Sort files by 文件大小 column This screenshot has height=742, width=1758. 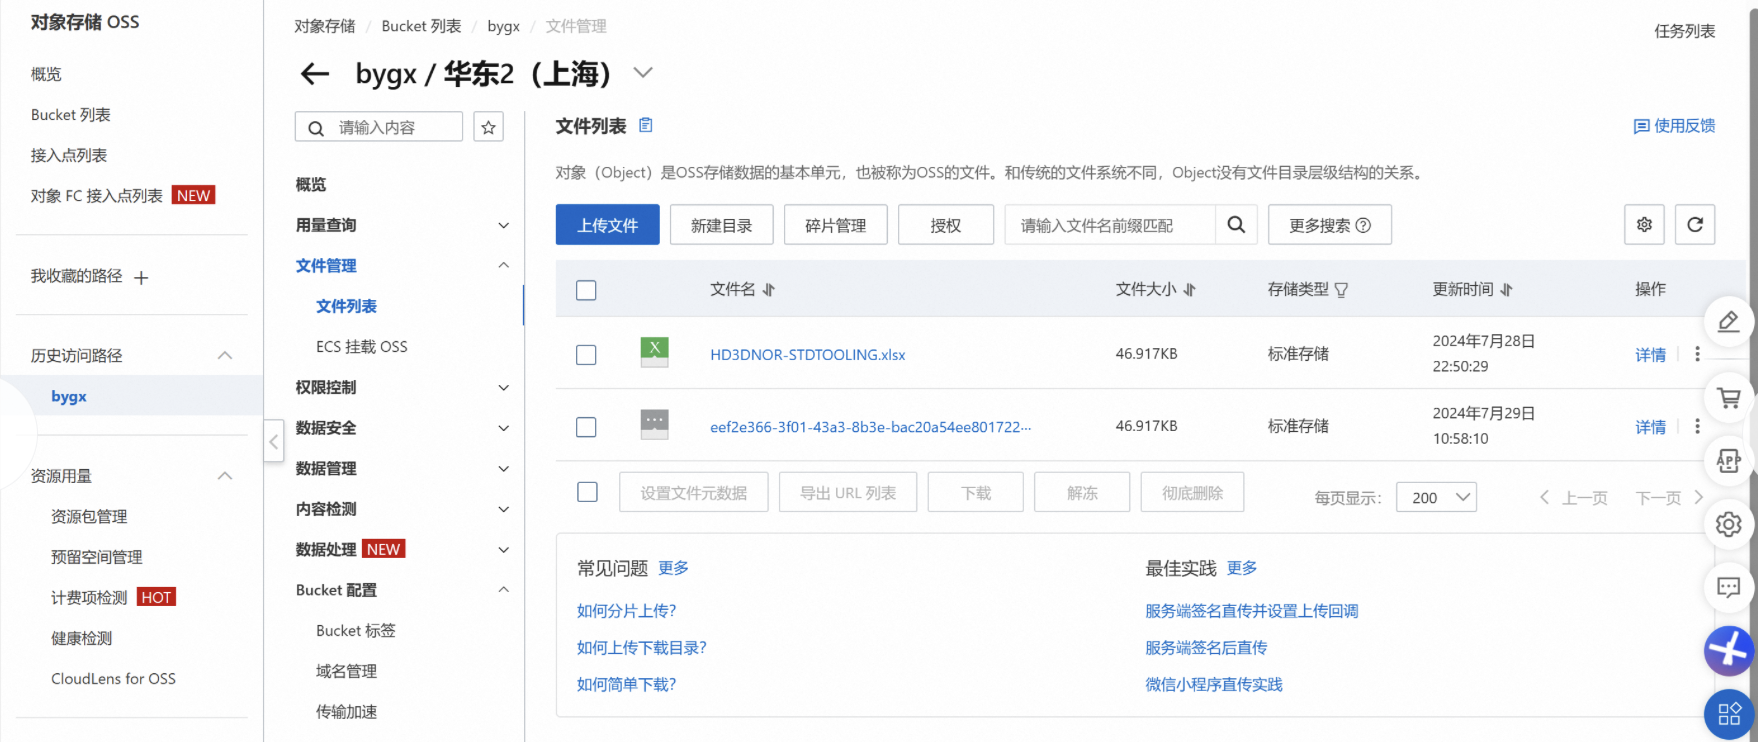(1189, 290)
